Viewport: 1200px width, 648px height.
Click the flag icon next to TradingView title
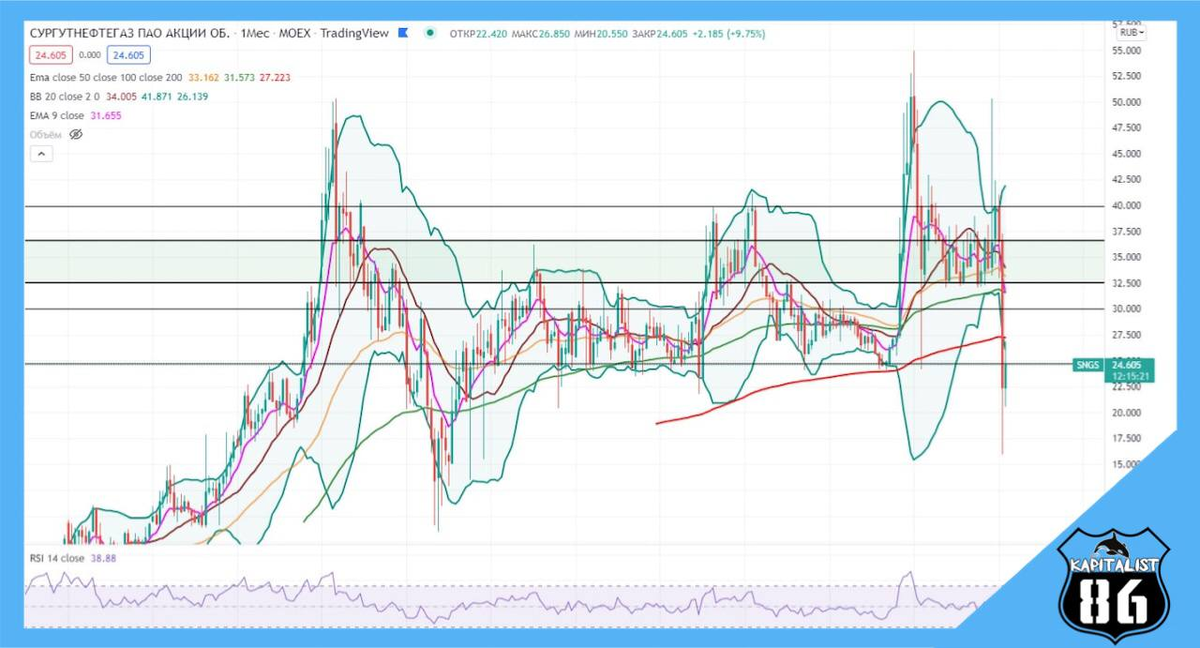tap(403, 32)
